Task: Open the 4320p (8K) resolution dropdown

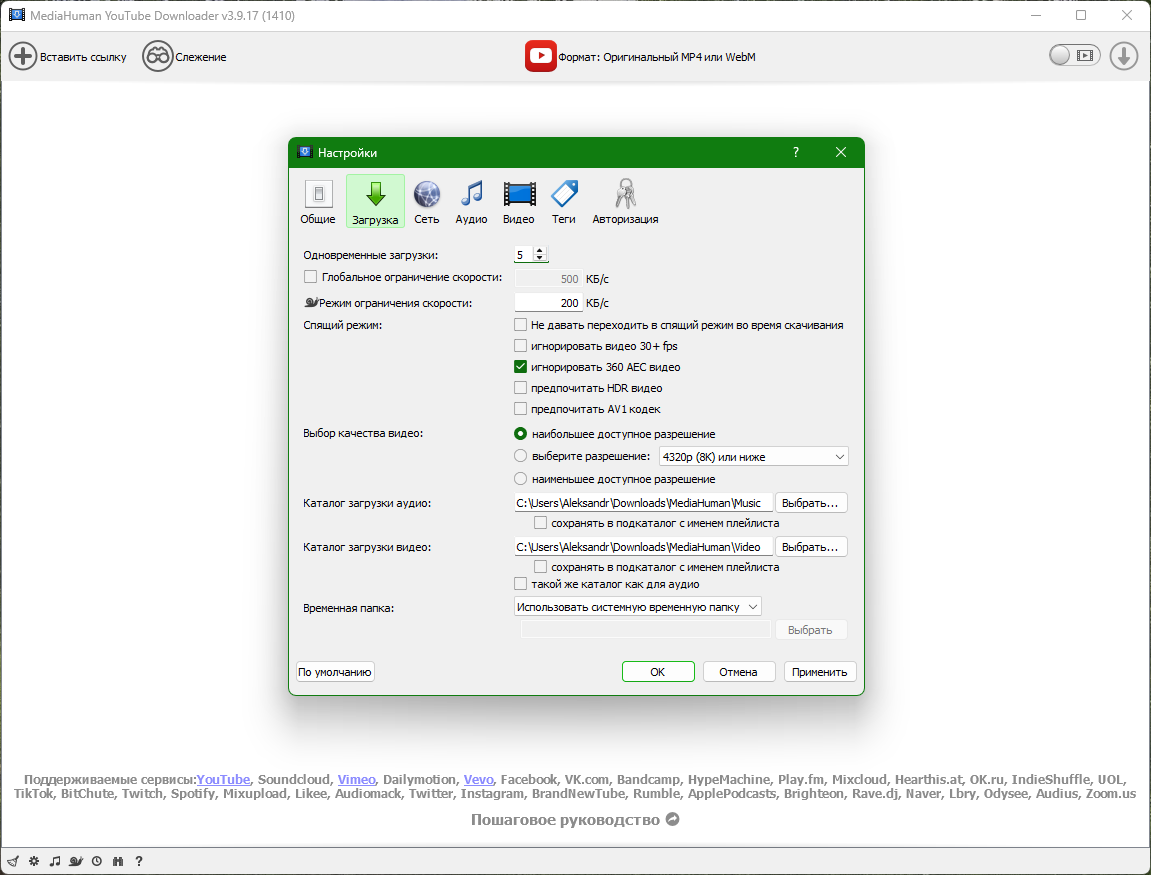Action: (x=753, y=457)
